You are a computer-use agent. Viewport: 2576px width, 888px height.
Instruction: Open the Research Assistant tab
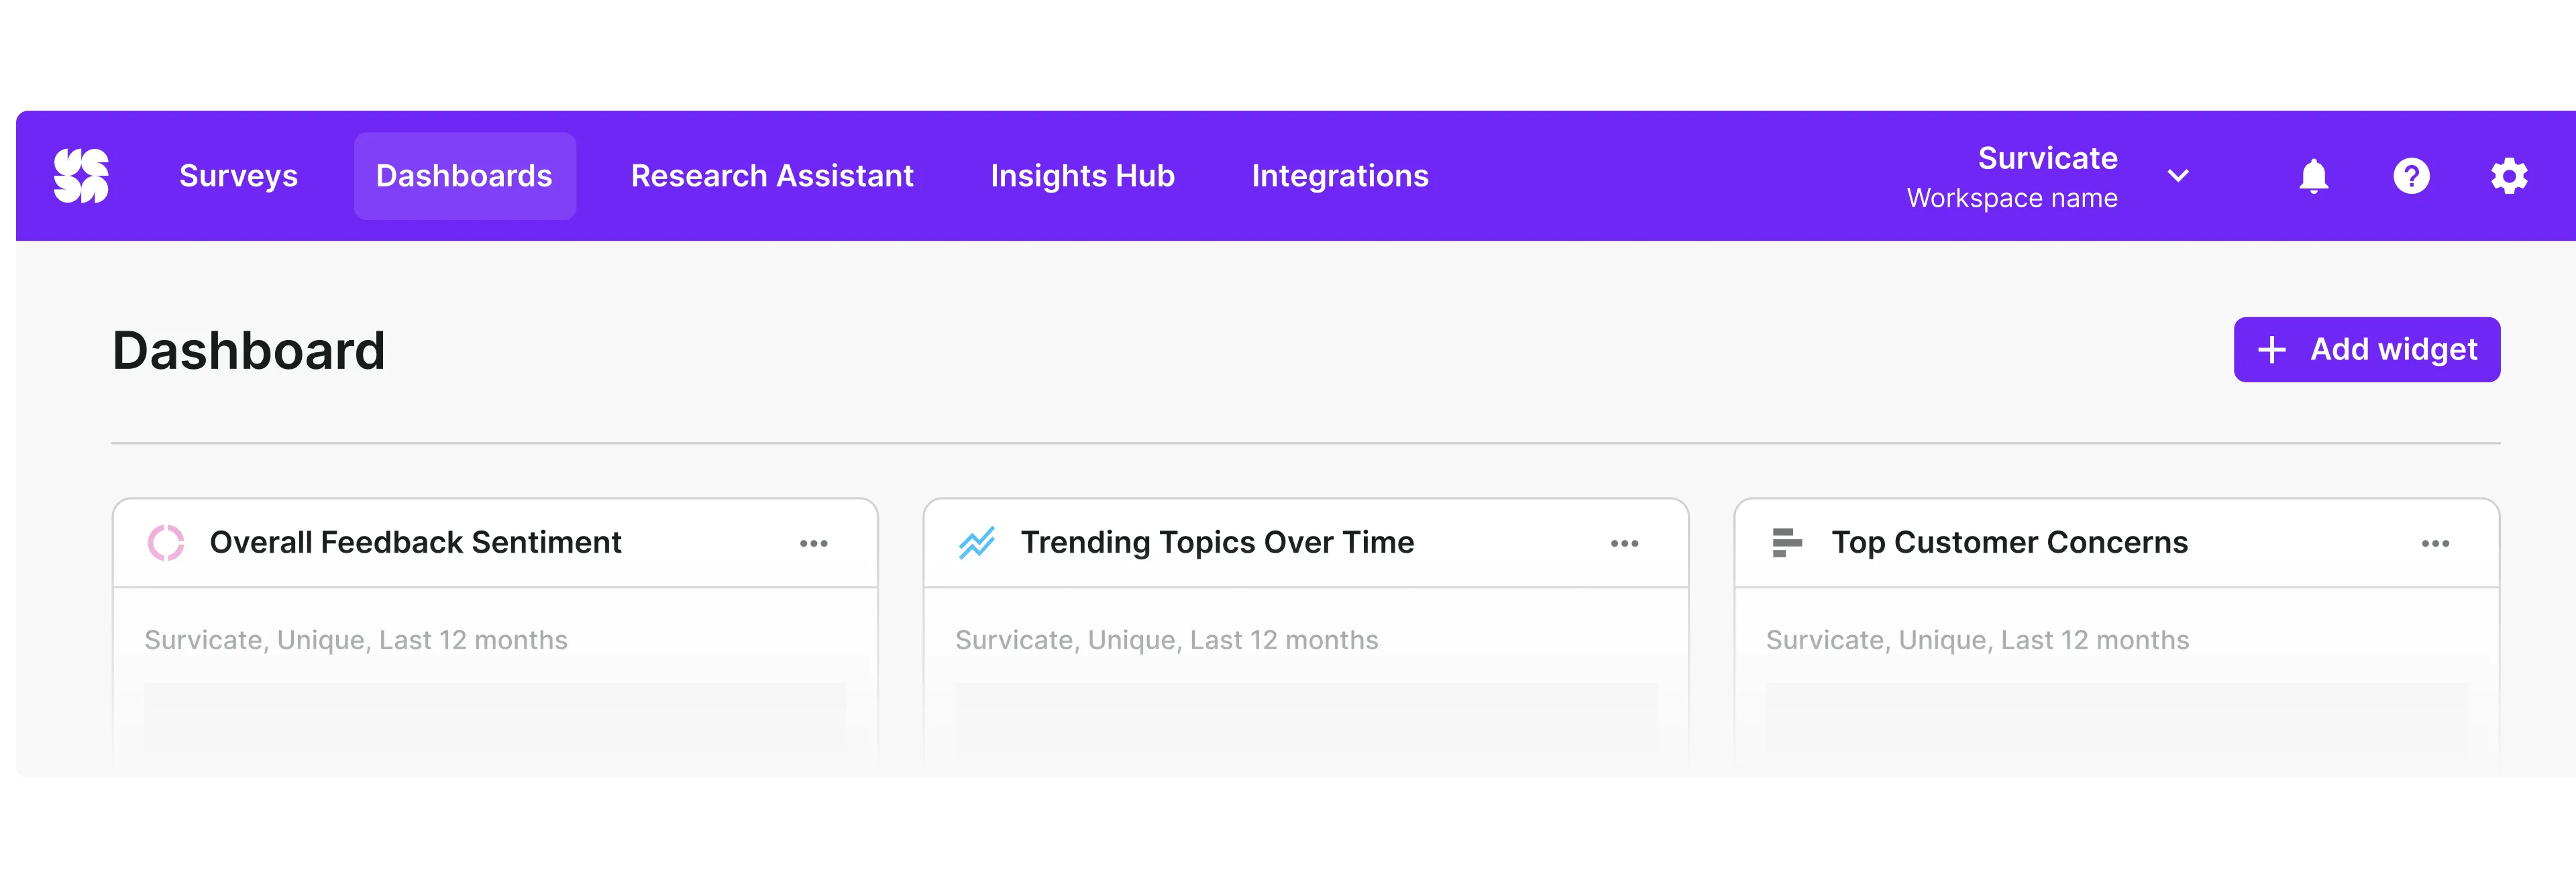[772, 176]
